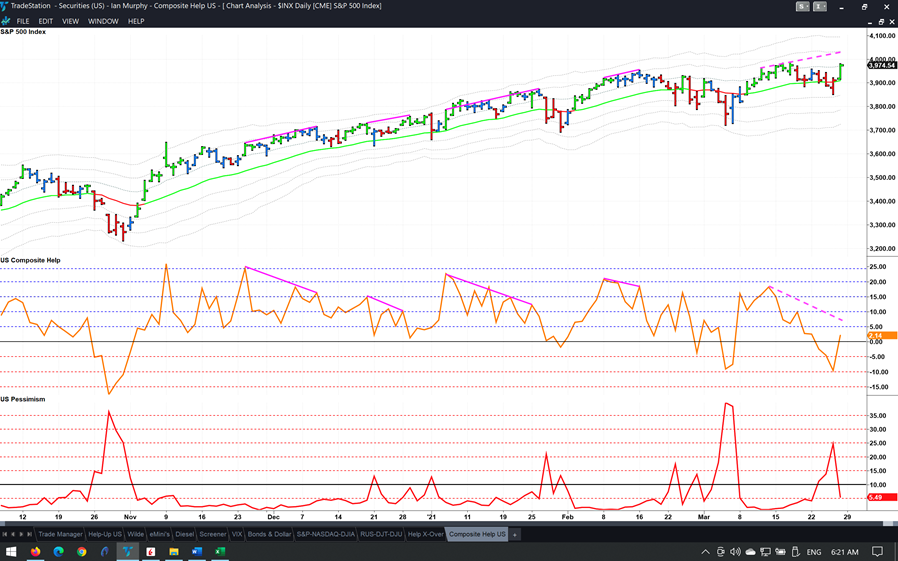Expand hidden system tray icons
The image size is (898, 561).
(x=705, y=551)
